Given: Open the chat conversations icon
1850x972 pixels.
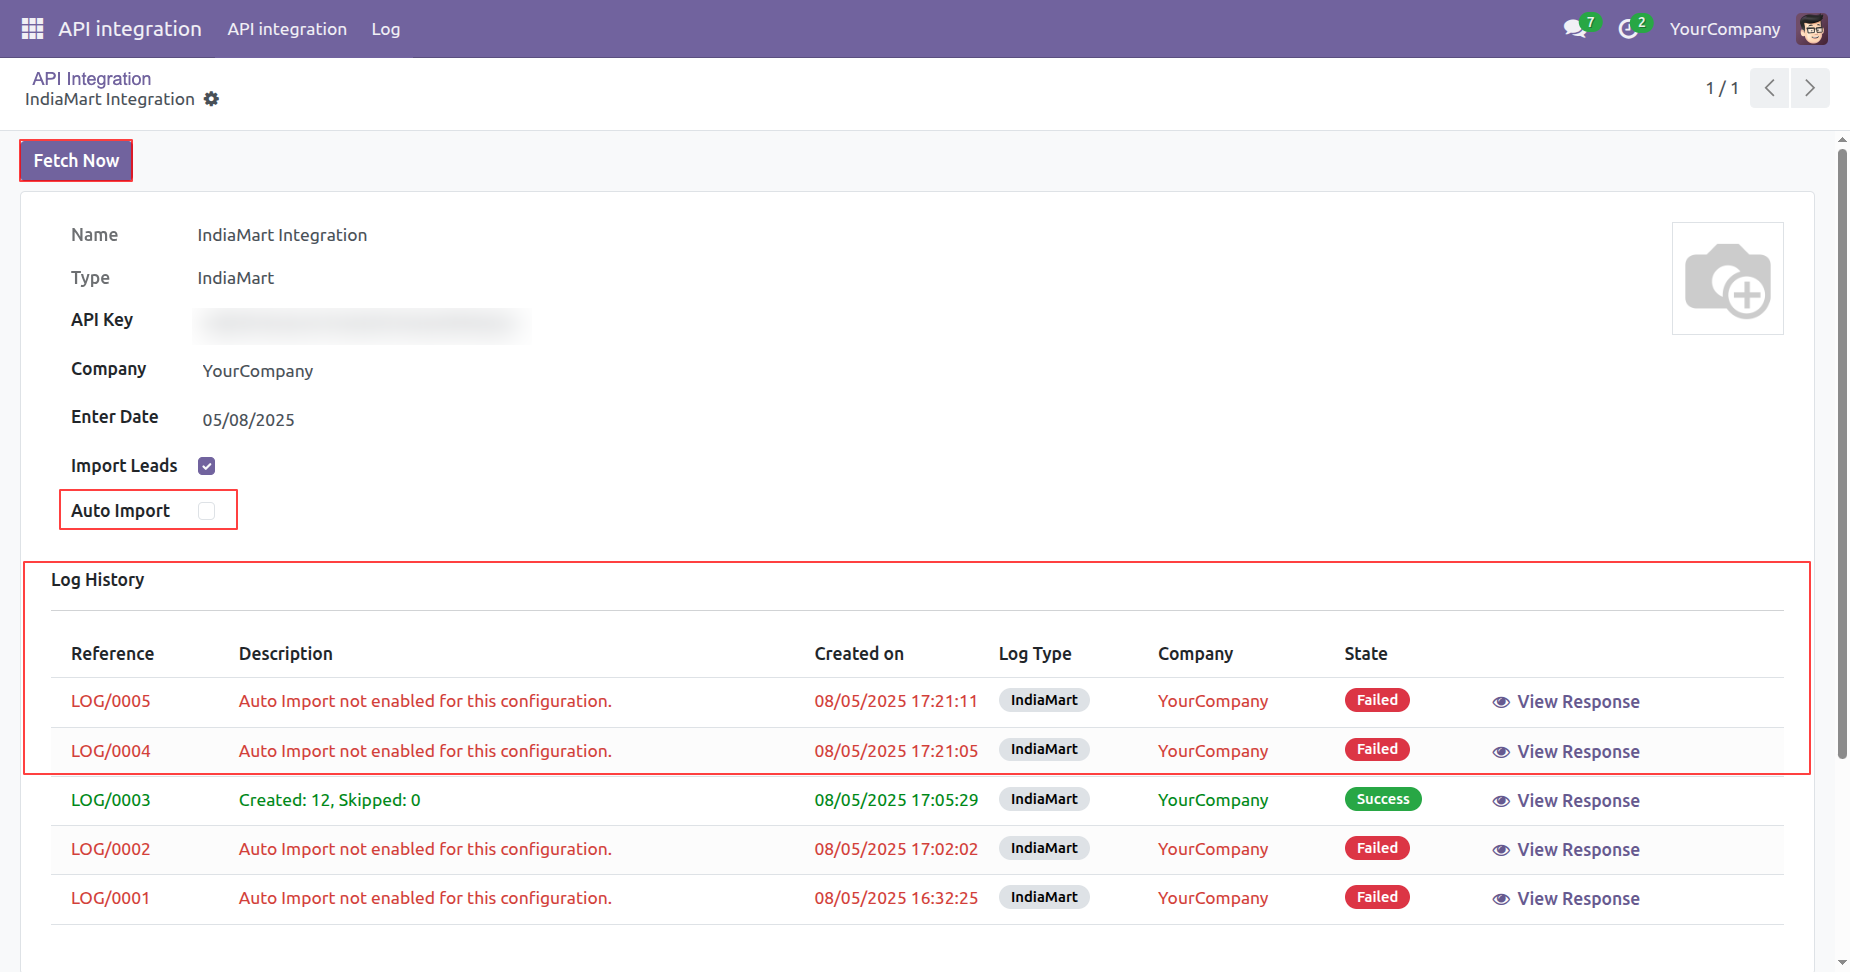Looking at the screenshot, I should [x=1575, y=29].
